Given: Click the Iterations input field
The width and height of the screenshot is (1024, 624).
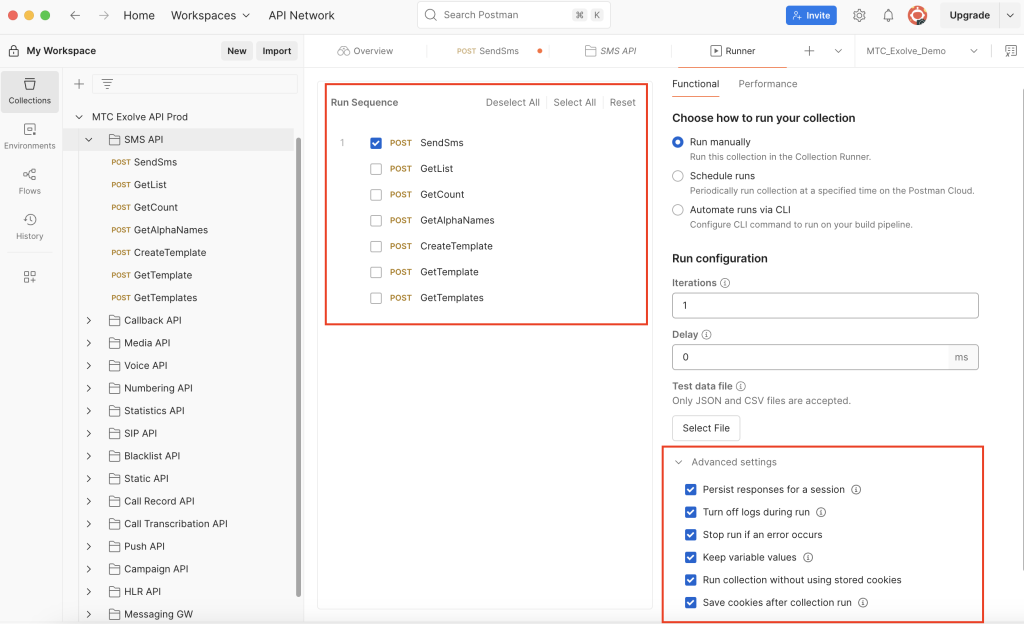Looking at the screenshot, I should (825, 305).
